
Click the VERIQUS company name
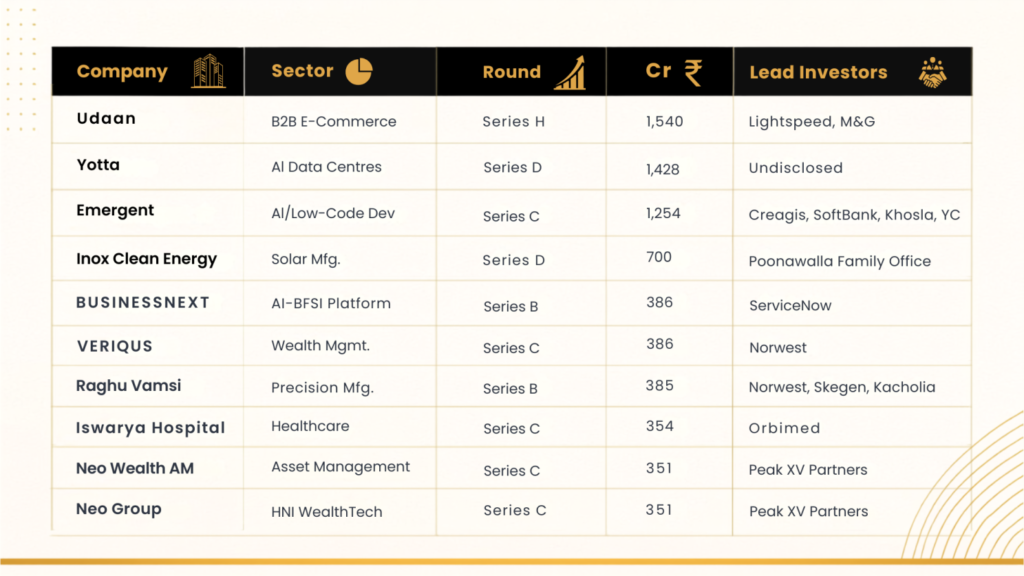click(x=114, y=346)
